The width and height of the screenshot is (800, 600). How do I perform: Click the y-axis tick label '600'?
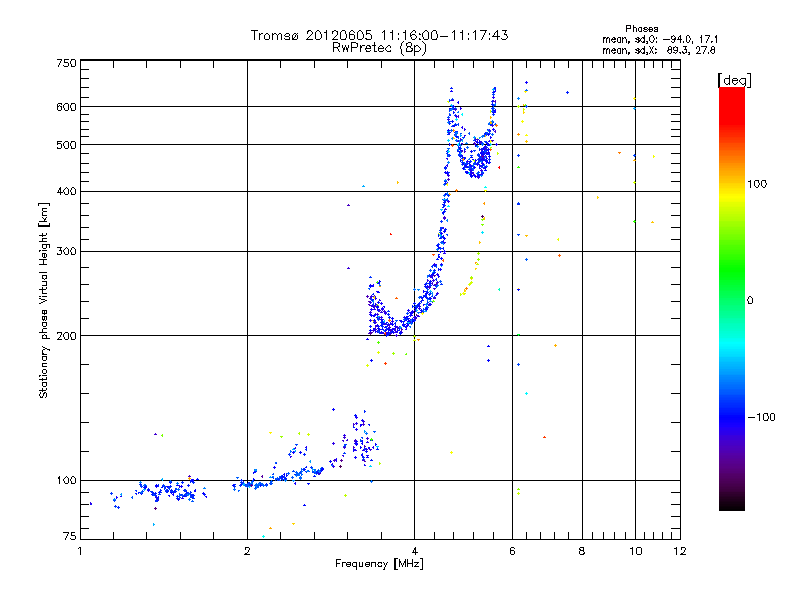click(x=66, y=107)
